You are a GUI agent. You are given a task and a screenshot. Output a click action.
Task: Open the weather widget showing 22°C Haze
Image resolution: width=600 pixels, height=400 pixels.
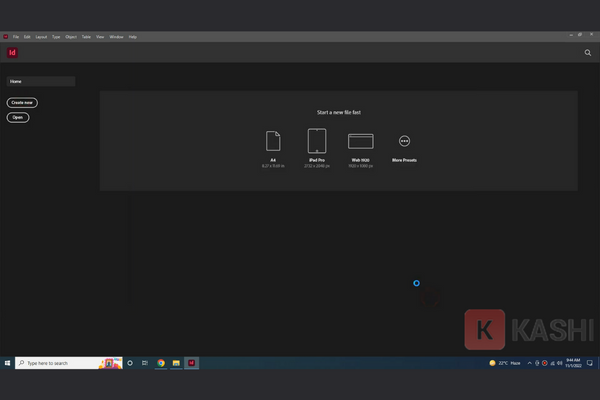pyautogui.click(x=505, y=363)
